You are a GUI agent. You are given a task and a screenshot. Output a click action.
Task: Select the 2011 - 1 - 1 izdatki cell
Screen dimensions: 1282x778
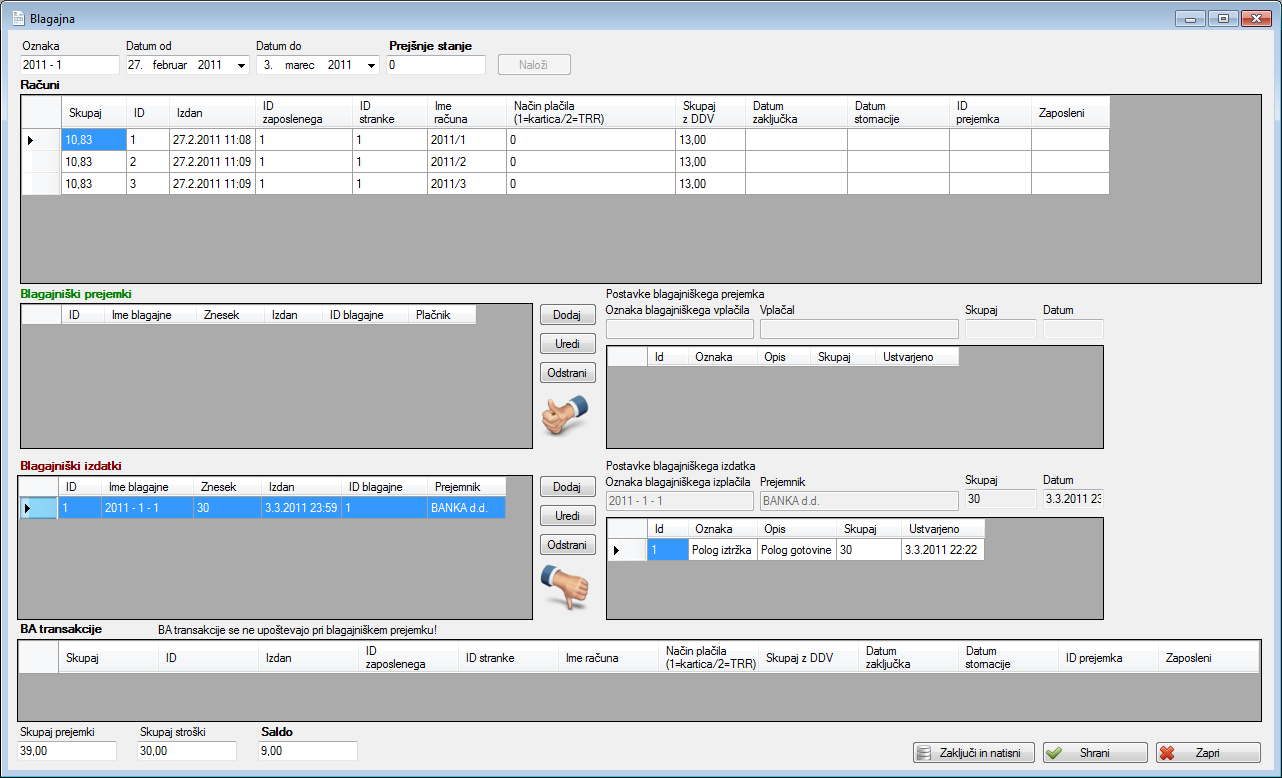pyautogui.click(x=147, y=508)
